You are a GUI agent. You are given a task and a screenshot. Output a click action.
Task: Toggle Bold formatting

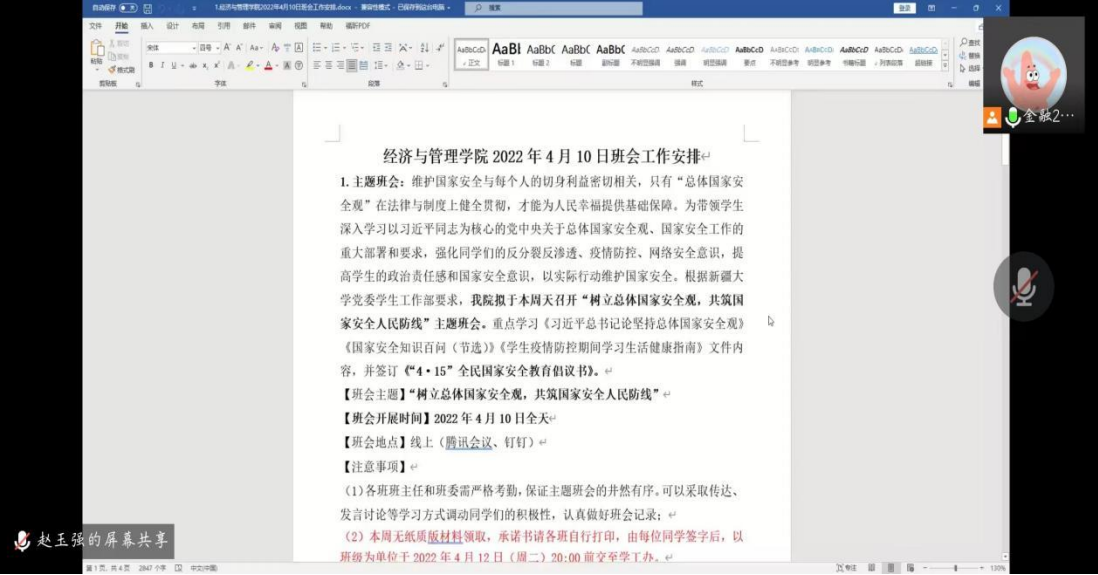(x=151, y=65)
